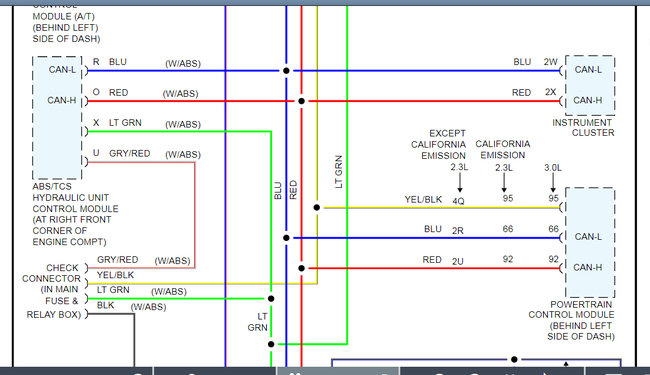Viewport: 650px width, 375px height.
Task: Select the YEL/BLK label at the check connector
Action: coord(116,275)
